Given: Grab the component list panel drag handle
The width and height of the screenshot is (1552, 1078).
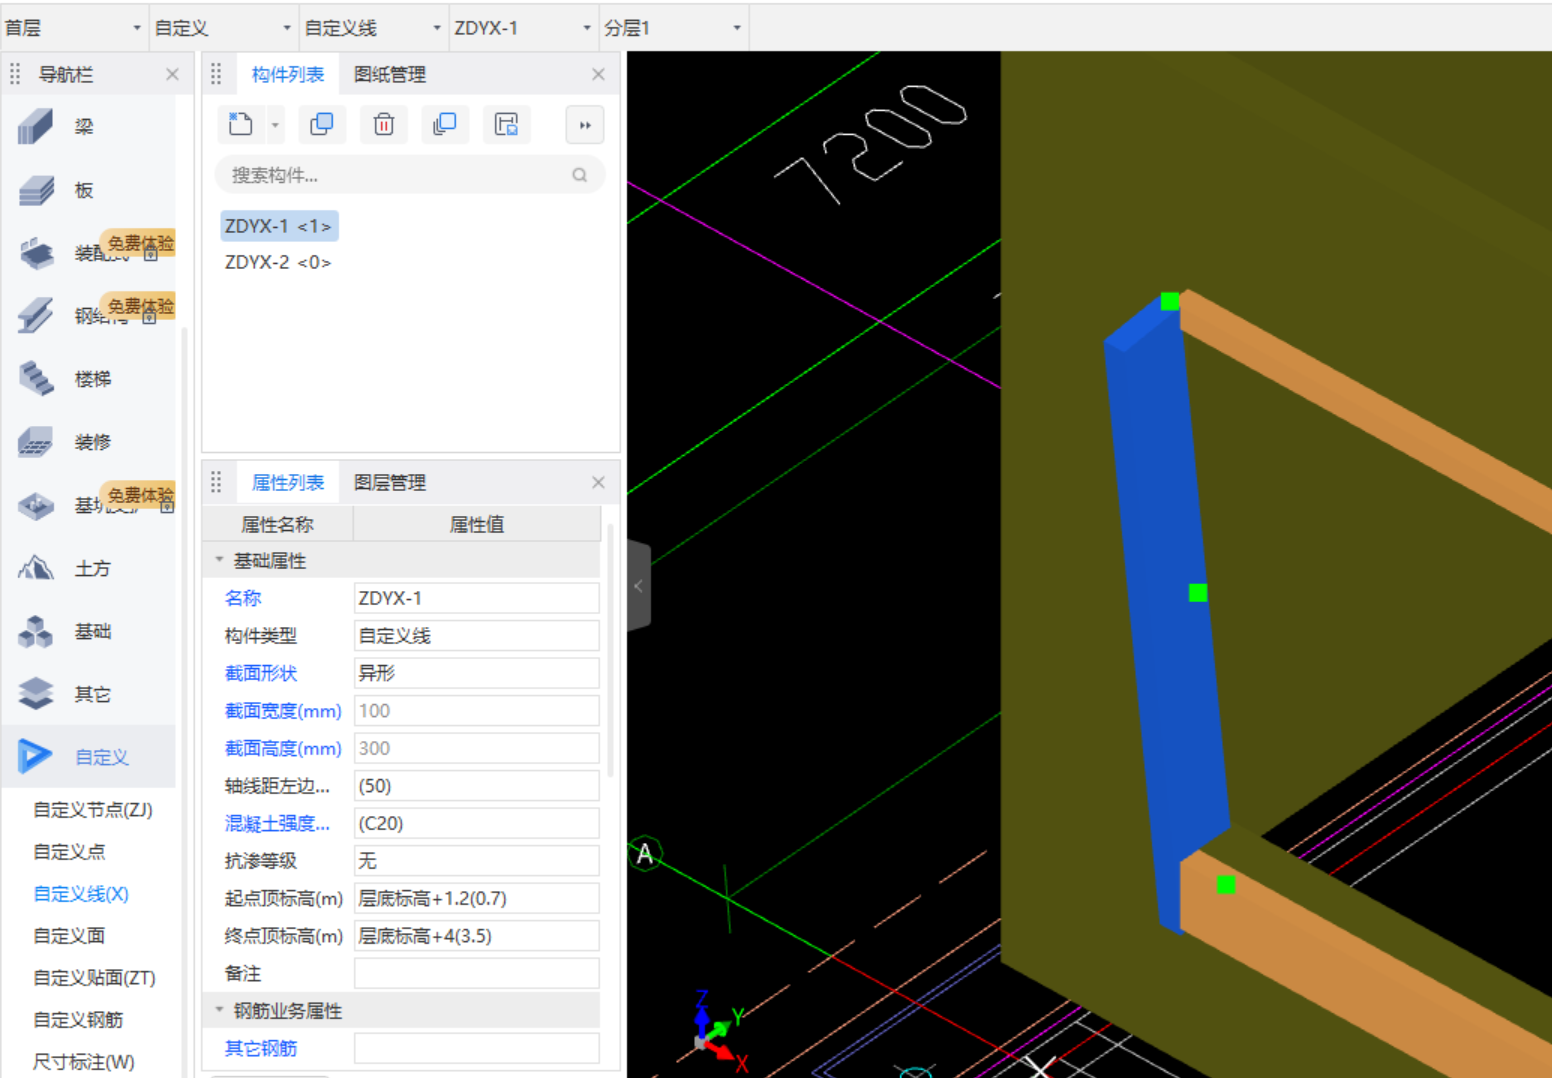Looking at the screenshot, I should point(216,74).
